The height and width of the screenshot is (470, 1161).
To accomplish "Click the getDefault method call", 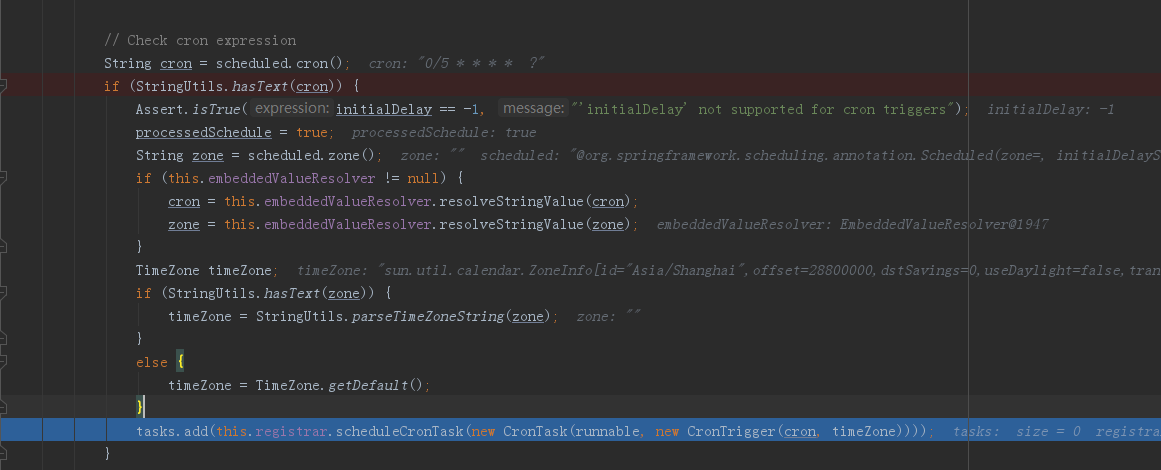I will 368,385.
